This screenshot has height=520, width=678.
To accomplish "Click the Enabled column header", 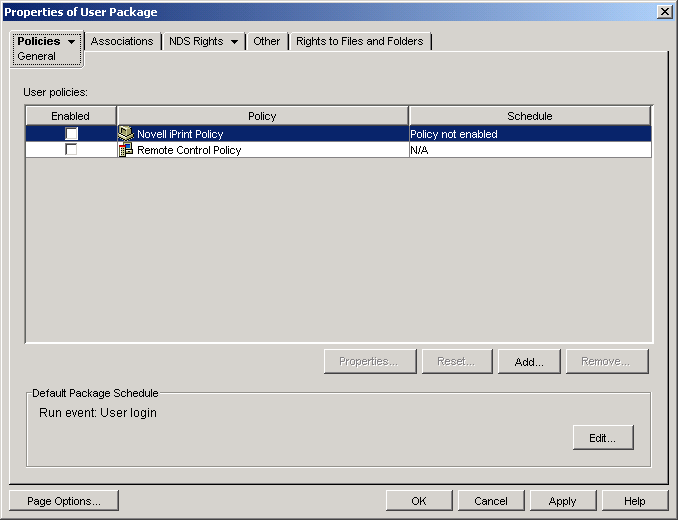I will coord(70,116).
